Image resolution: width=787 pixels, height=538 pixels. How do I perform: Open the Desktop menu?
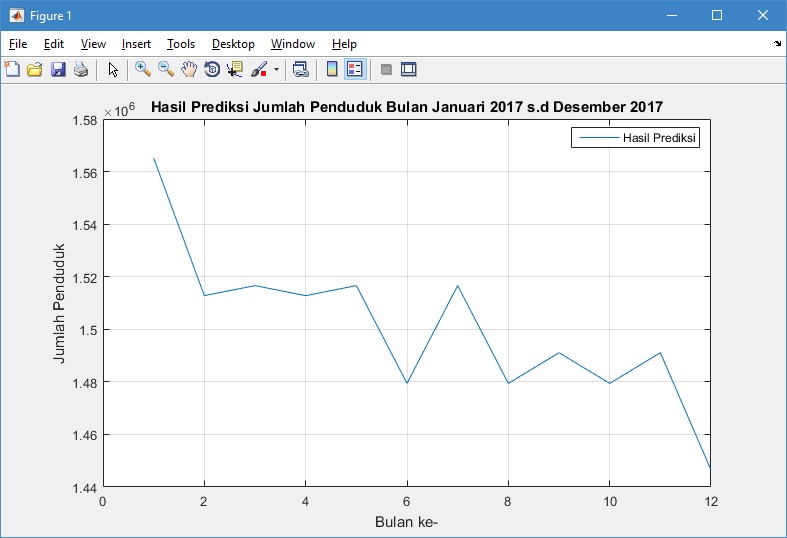click(233, 44)
